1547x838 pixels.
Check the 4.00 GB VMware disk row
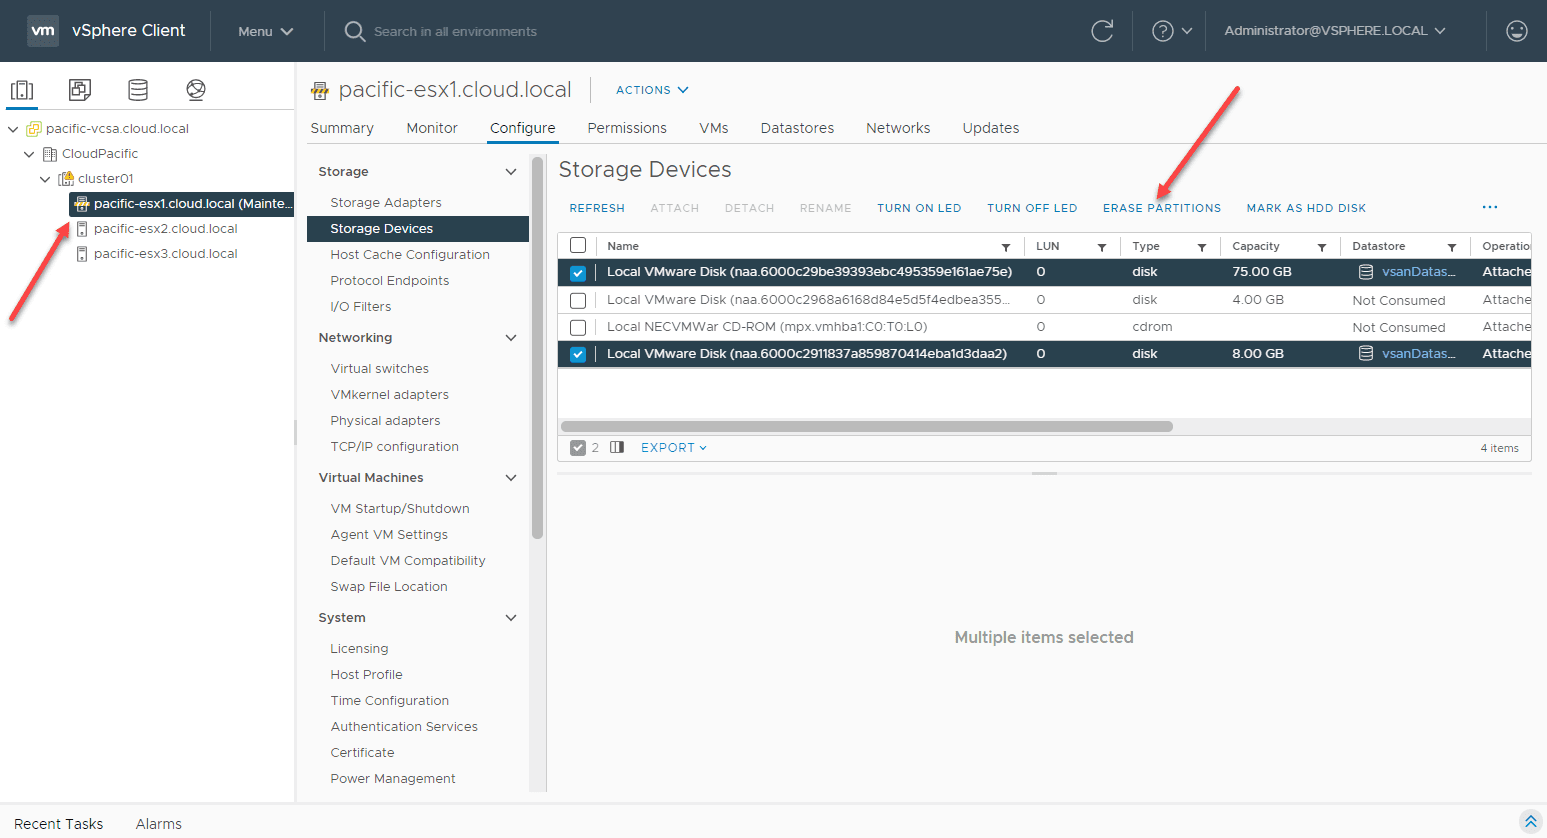[578, 300]
